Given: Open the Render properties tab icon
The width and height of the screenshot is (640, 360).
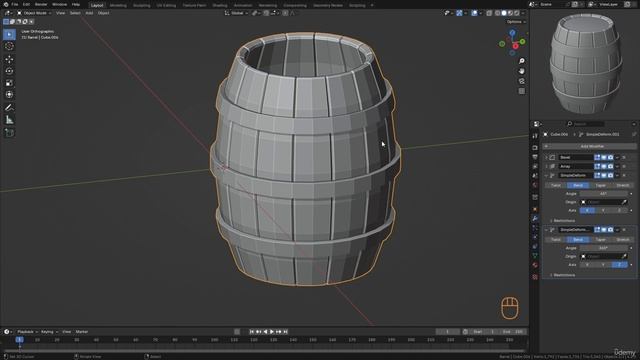Looking at the screenshot, I should click(535, 147).
